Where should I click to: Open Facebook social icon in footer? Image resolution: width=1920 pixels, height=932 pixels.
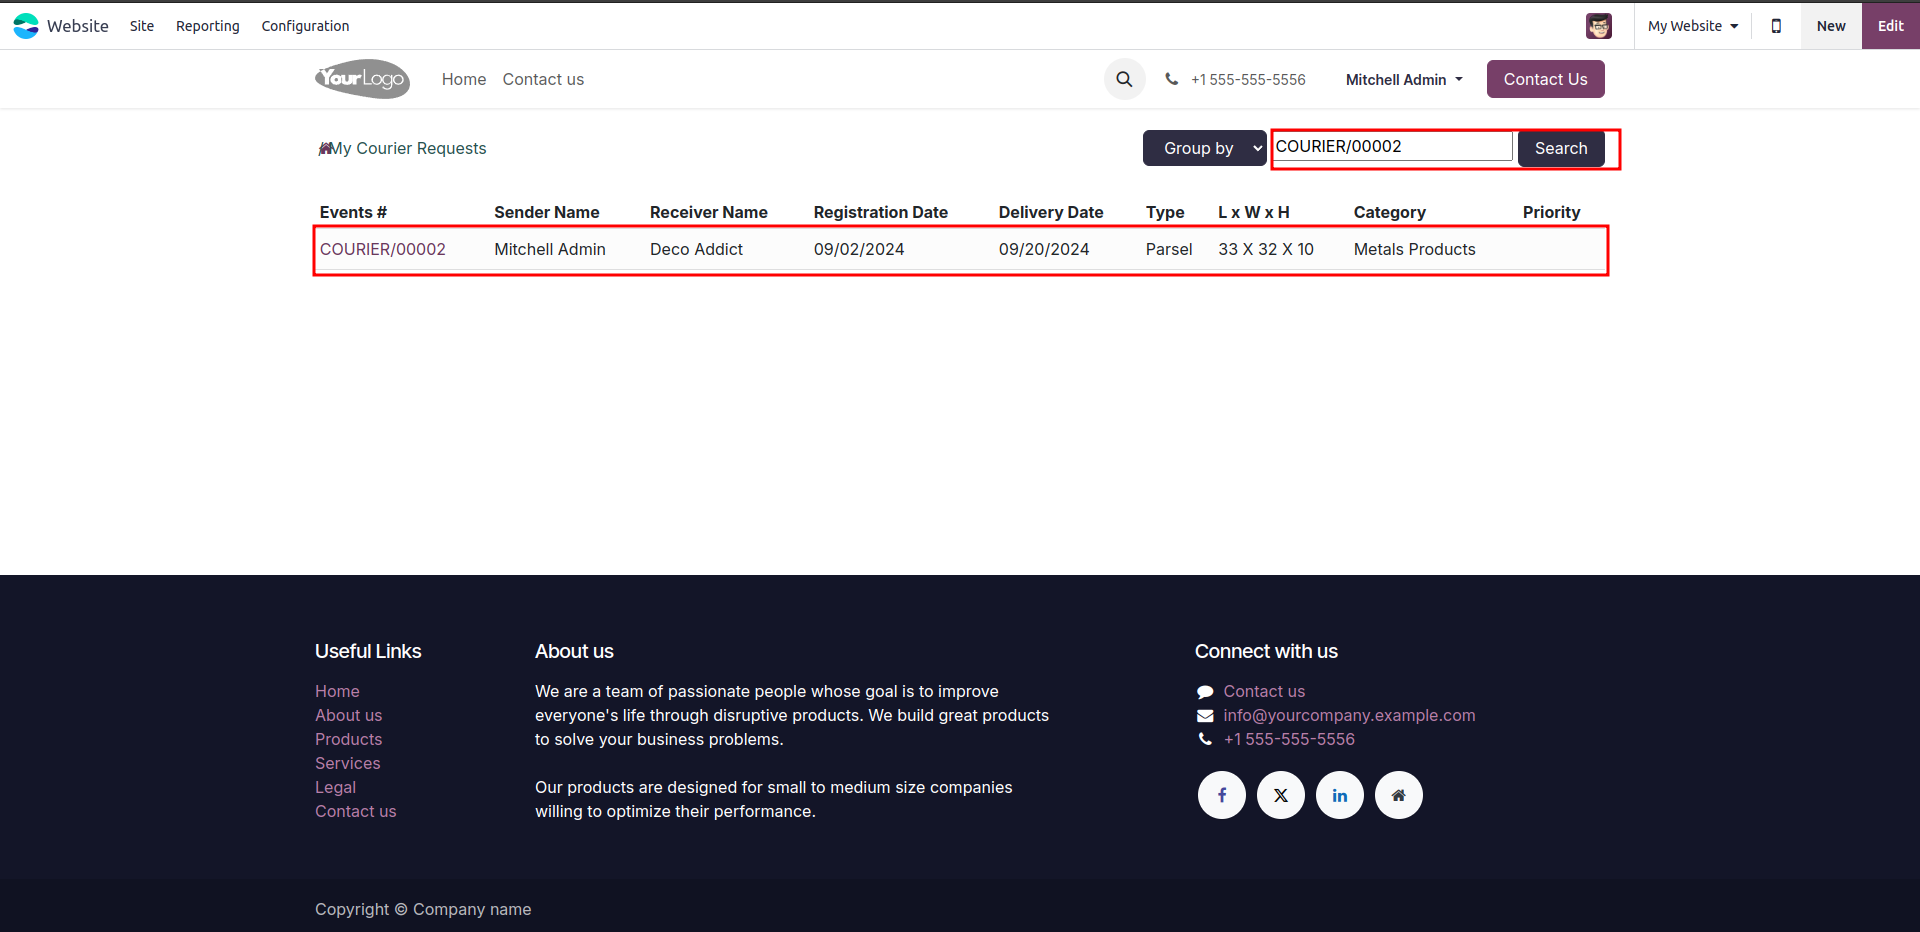pyautogui.click(x=1222, y=795)
